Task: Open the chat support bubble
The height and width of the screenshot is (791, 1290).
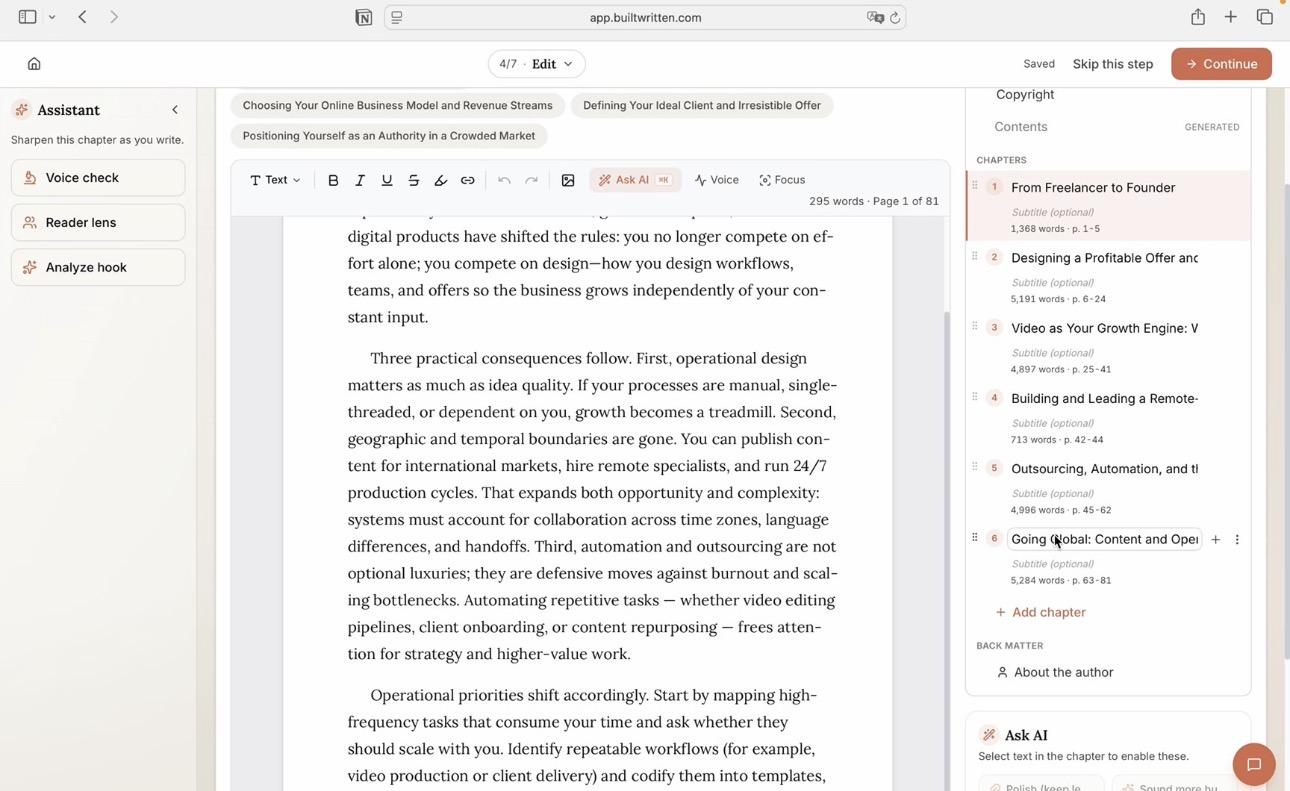Action: point(1254,764)
